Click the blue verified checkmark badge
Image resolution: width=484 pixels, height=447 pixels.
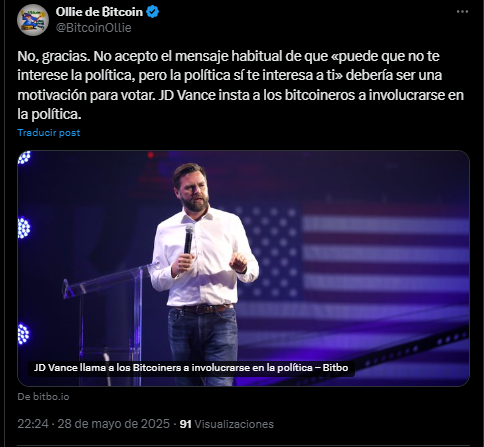153,12
